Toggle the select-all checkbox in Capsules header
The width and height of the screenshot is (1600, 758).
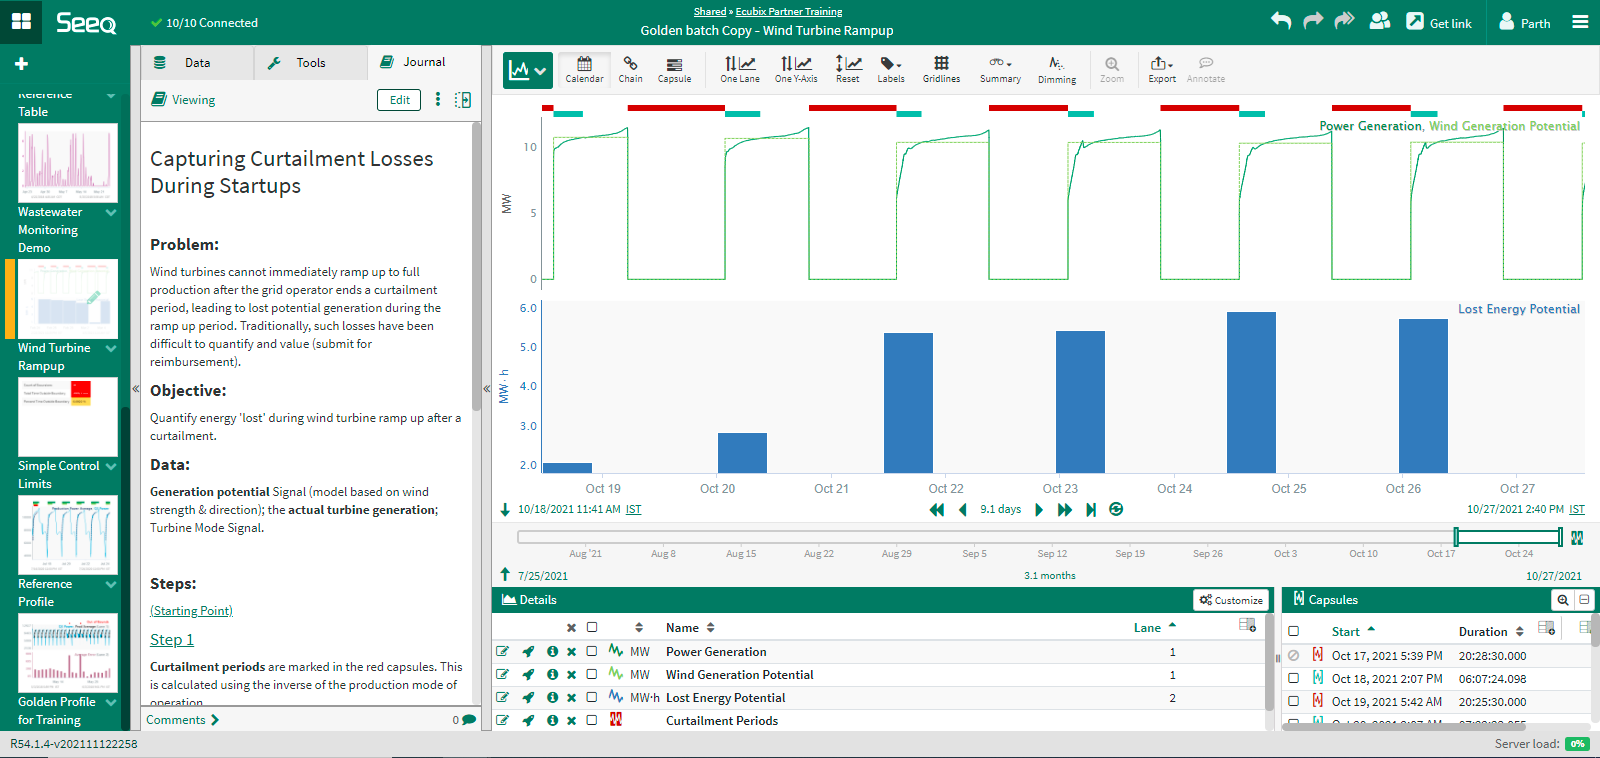1293,631
